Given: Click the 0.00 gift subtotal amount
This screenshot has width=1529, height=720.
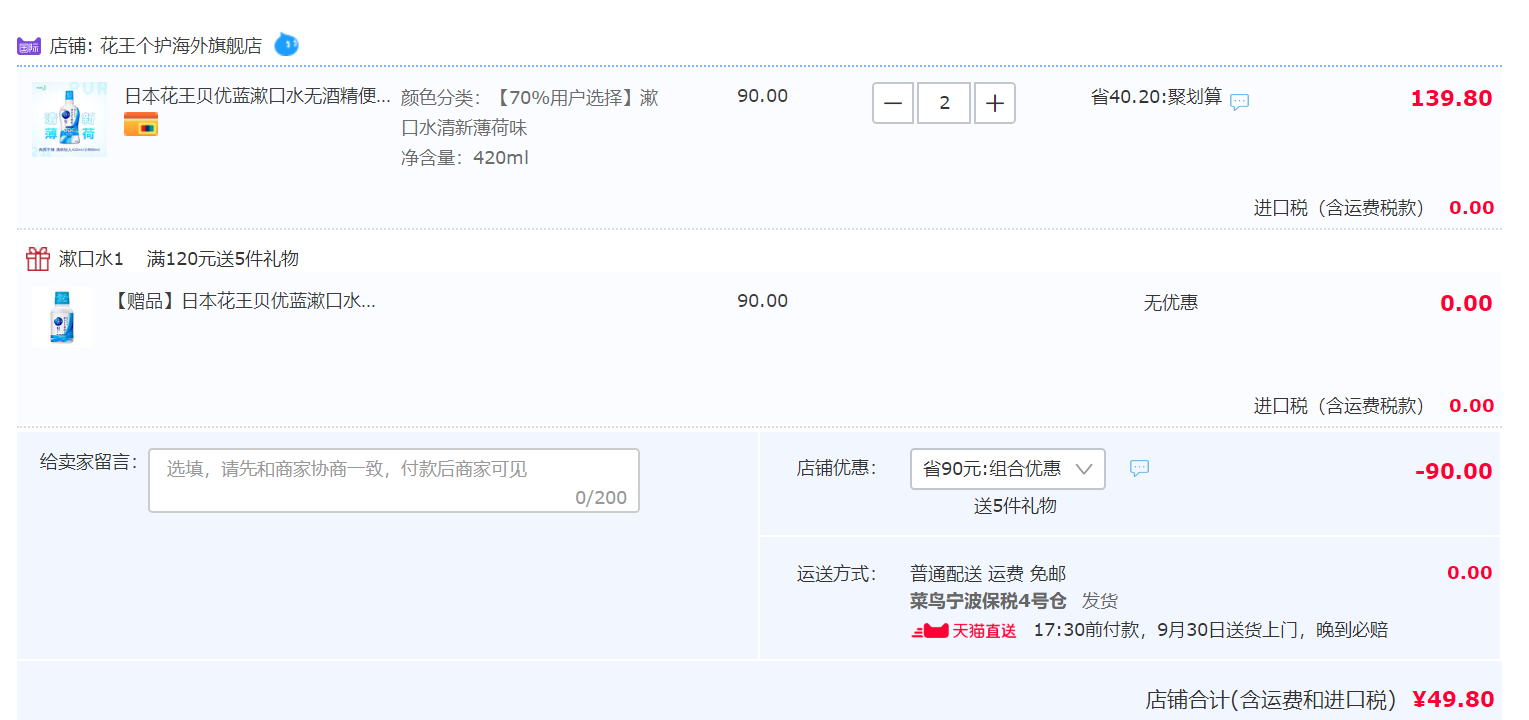Looking at the screenshot, I should click(1466, 303).
